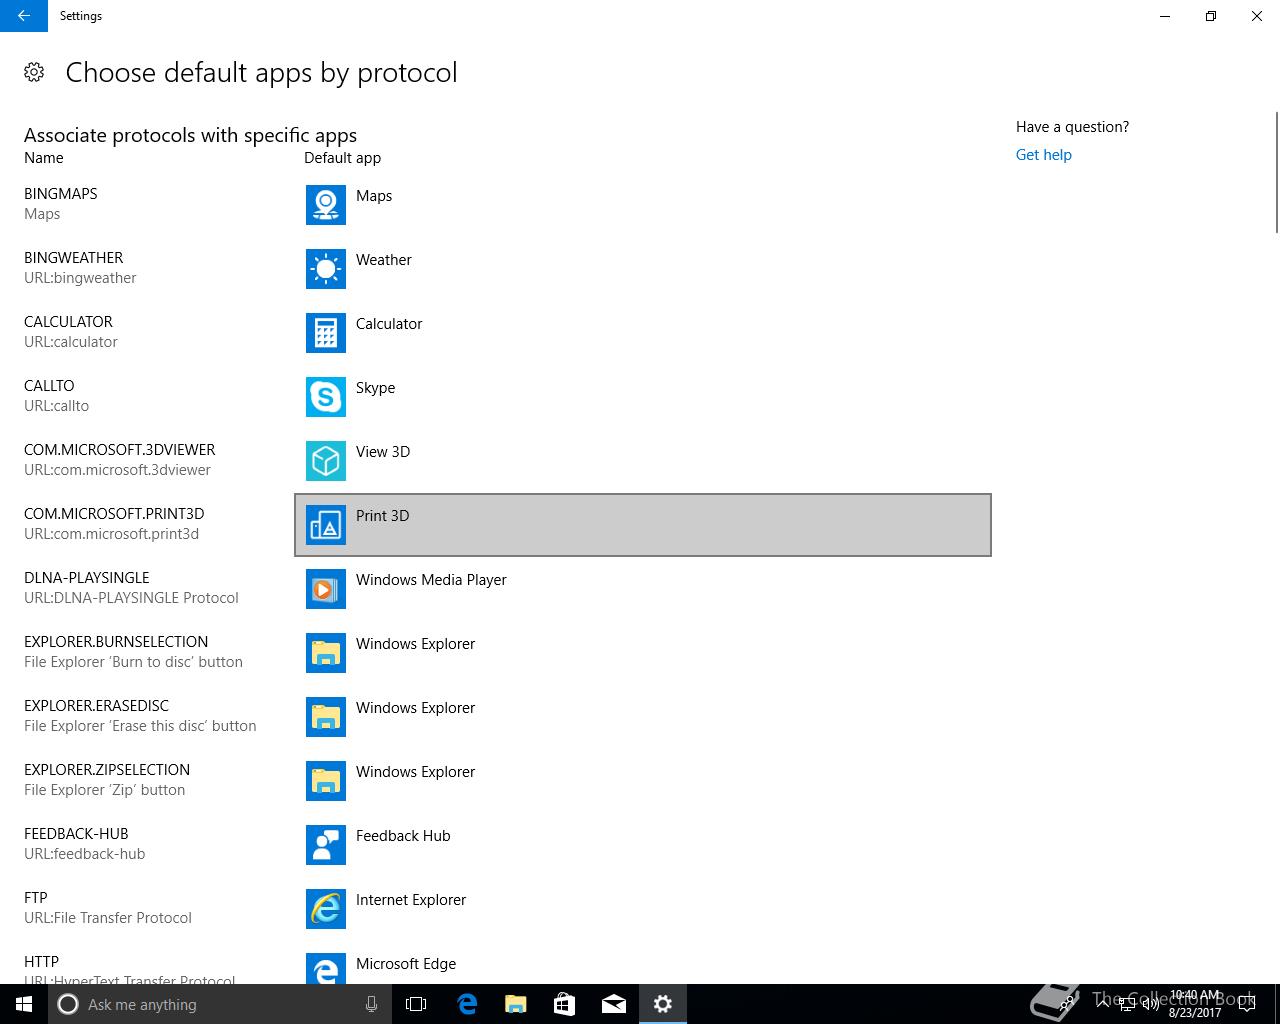Click the View 3D app icon
Screen dimensions: 1280x1024
coord(326,461)
